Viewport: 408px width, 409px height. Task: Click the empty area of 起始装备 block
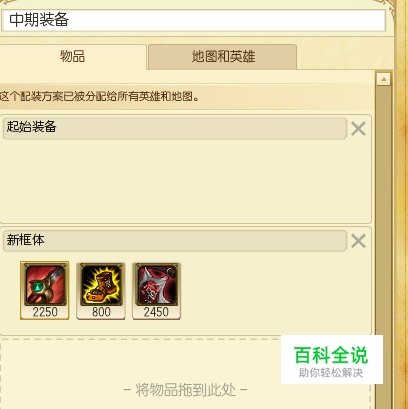tap(185, 181)
